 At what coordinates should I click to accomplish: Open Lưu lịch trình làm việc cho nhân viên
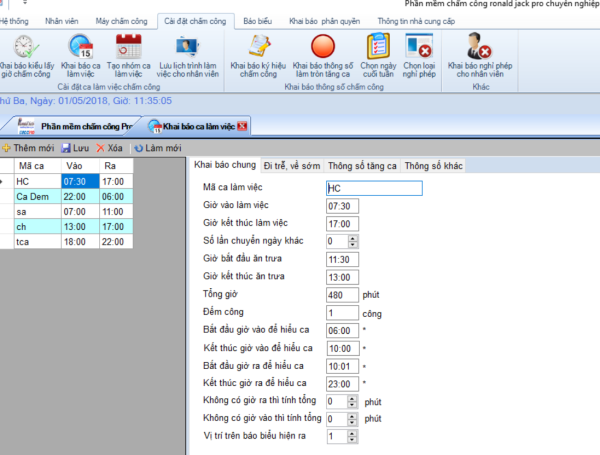tap(186, 47)
